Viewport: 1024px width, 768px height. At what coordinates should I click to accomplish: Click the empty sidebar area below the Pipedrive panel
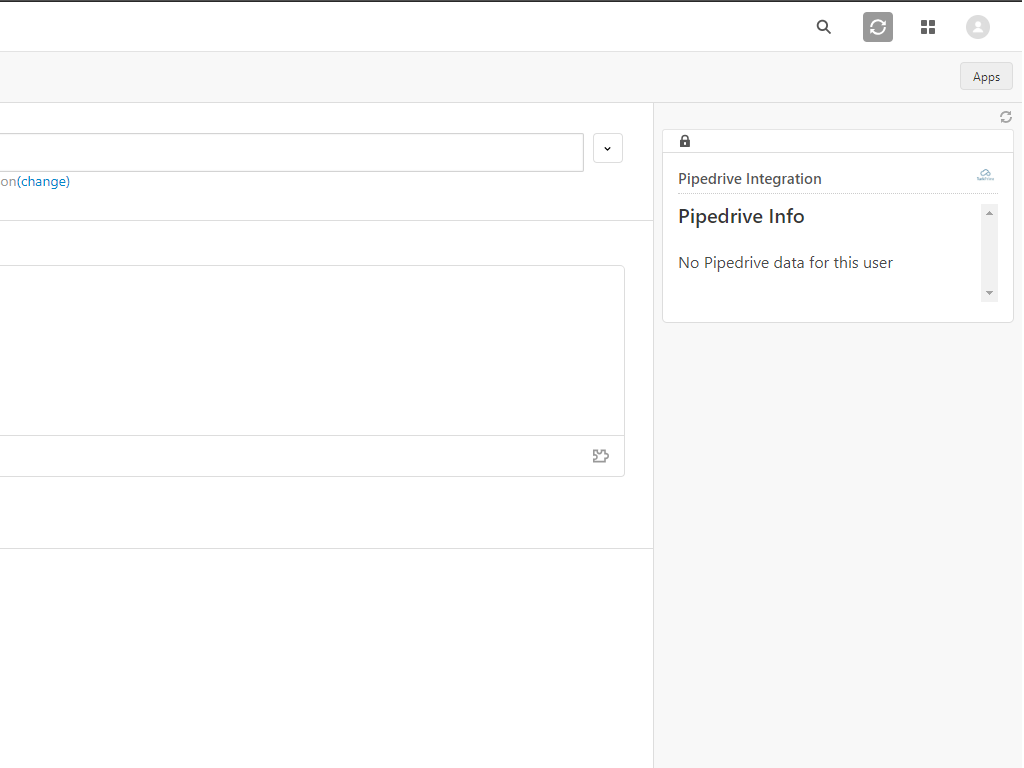(x=838, y=540)
